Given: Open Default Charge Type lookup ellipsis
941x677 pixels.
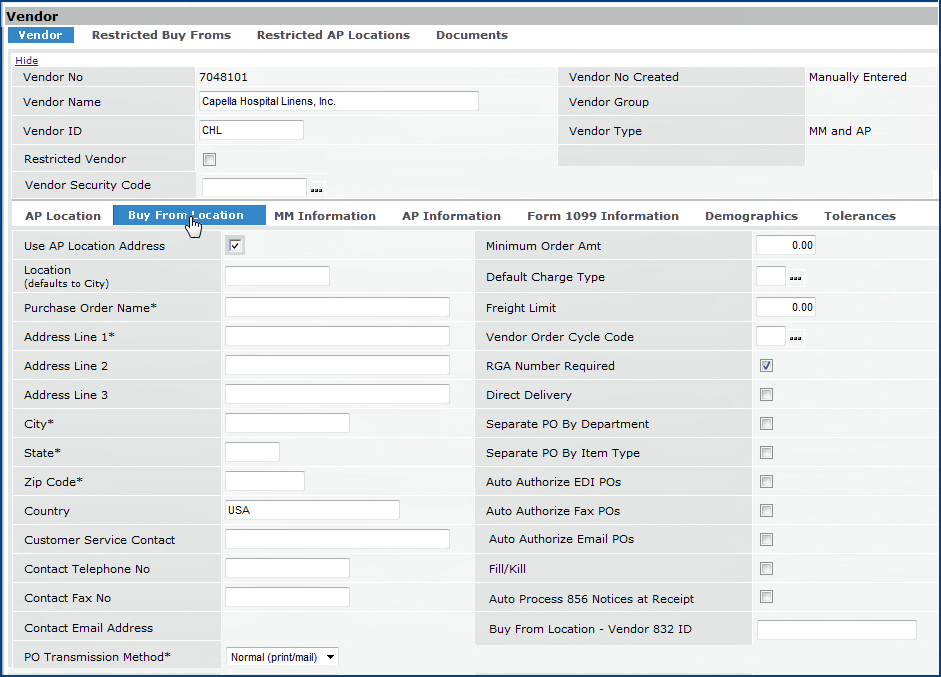Looking at the screenshot, I should coord(796,278).
